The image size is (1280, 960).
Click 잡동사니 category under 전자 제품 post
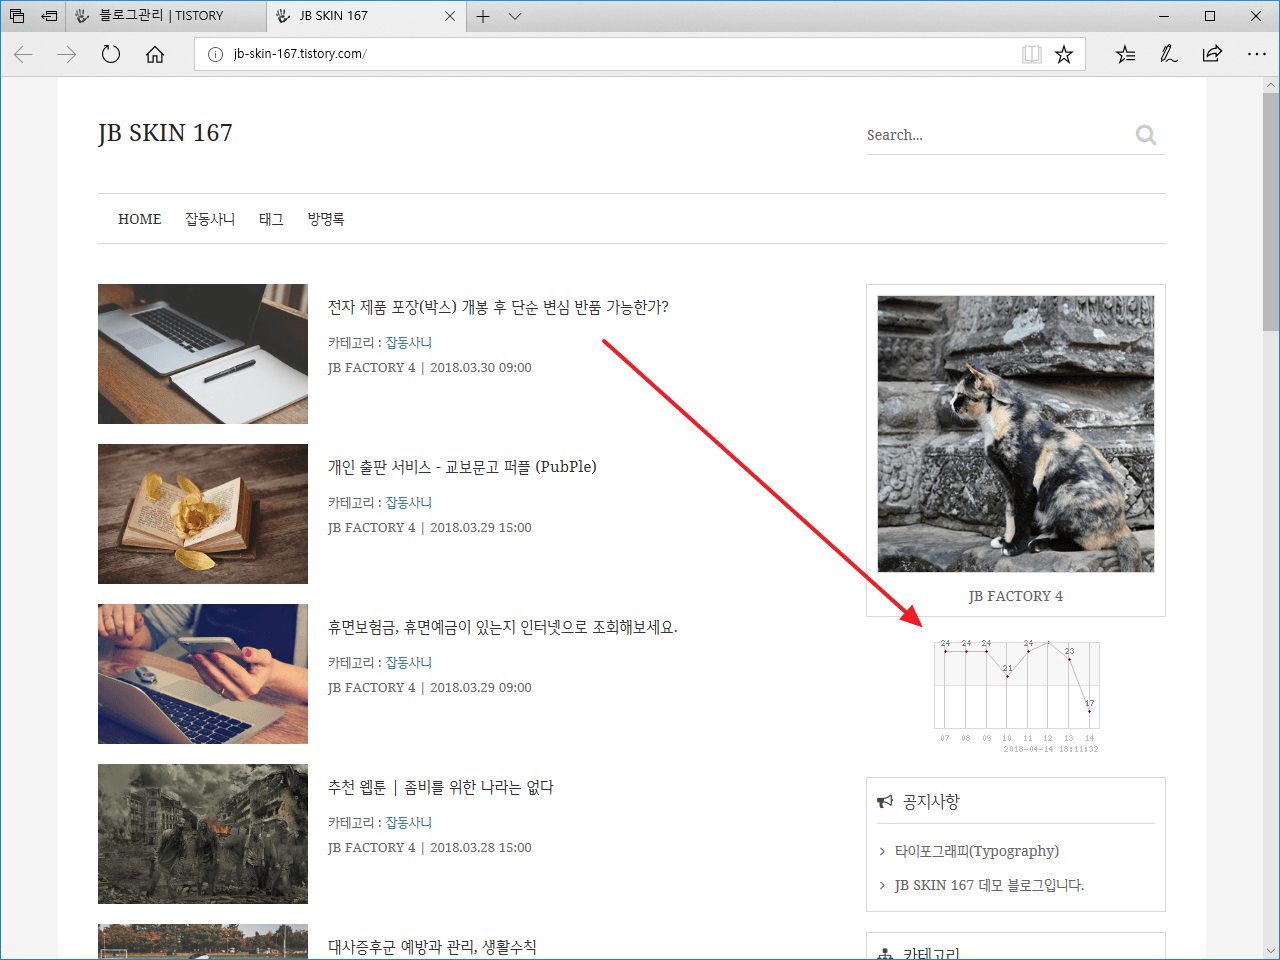click(x=409, y=342)
